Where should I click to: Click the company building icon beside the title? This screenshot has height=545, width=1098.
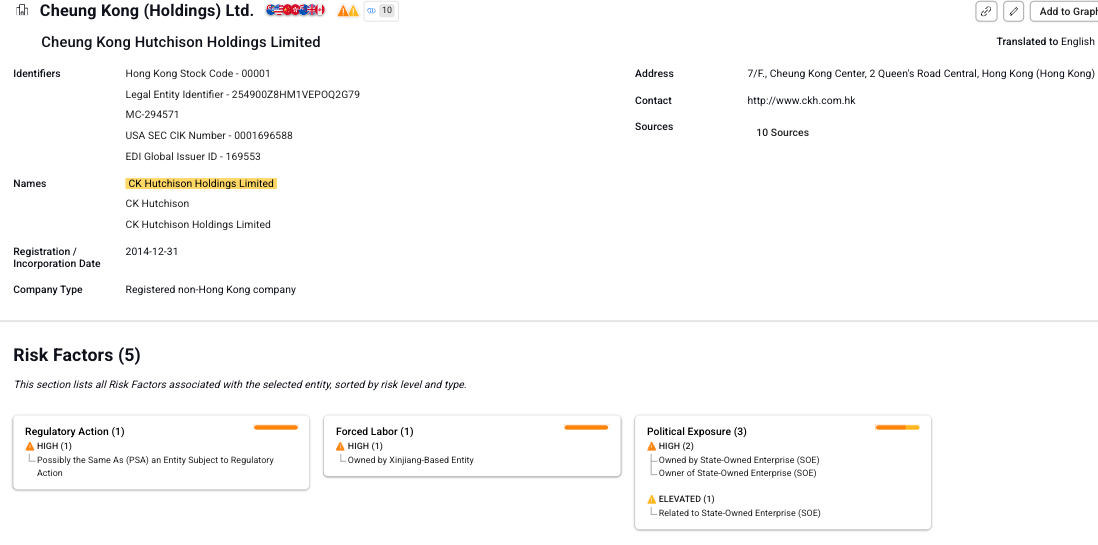22,11
